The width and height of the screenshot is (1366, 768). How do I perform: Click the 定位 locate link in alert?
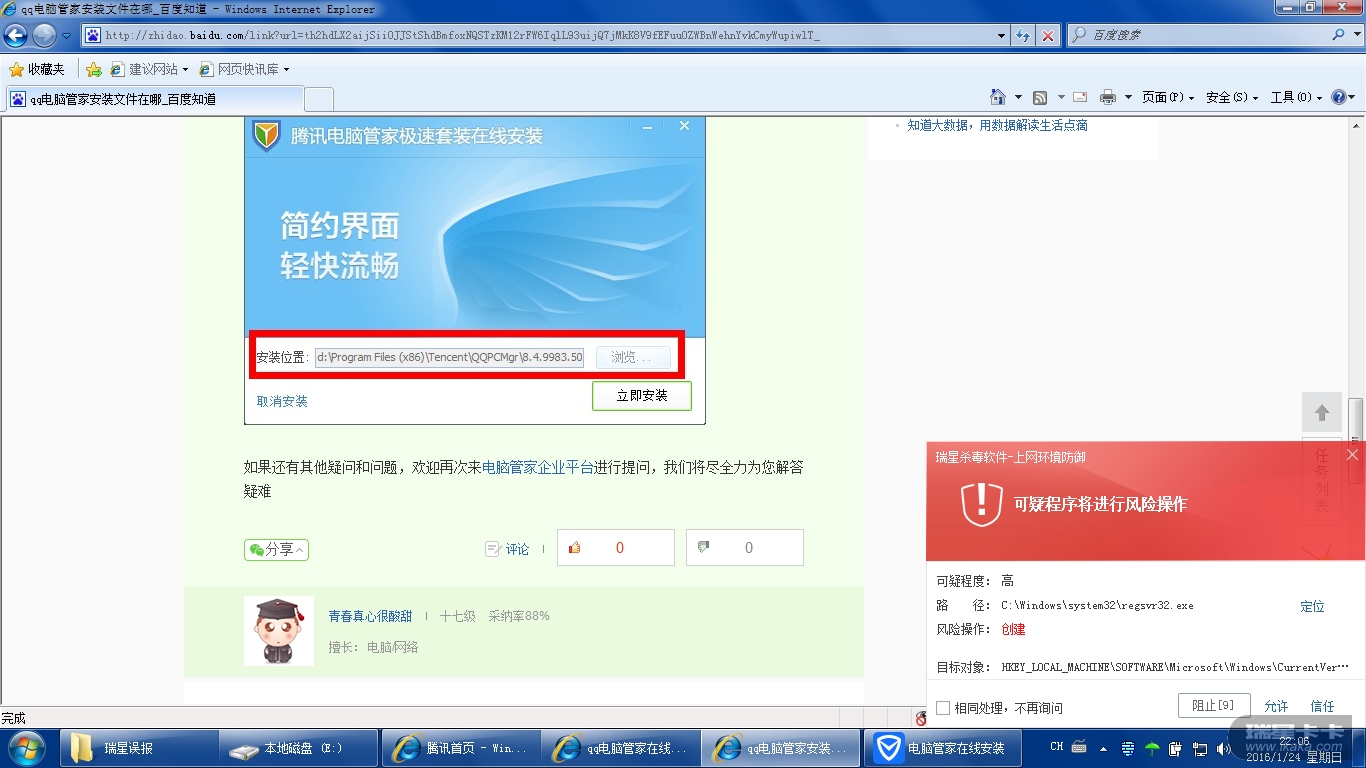tap(1312, 606)
